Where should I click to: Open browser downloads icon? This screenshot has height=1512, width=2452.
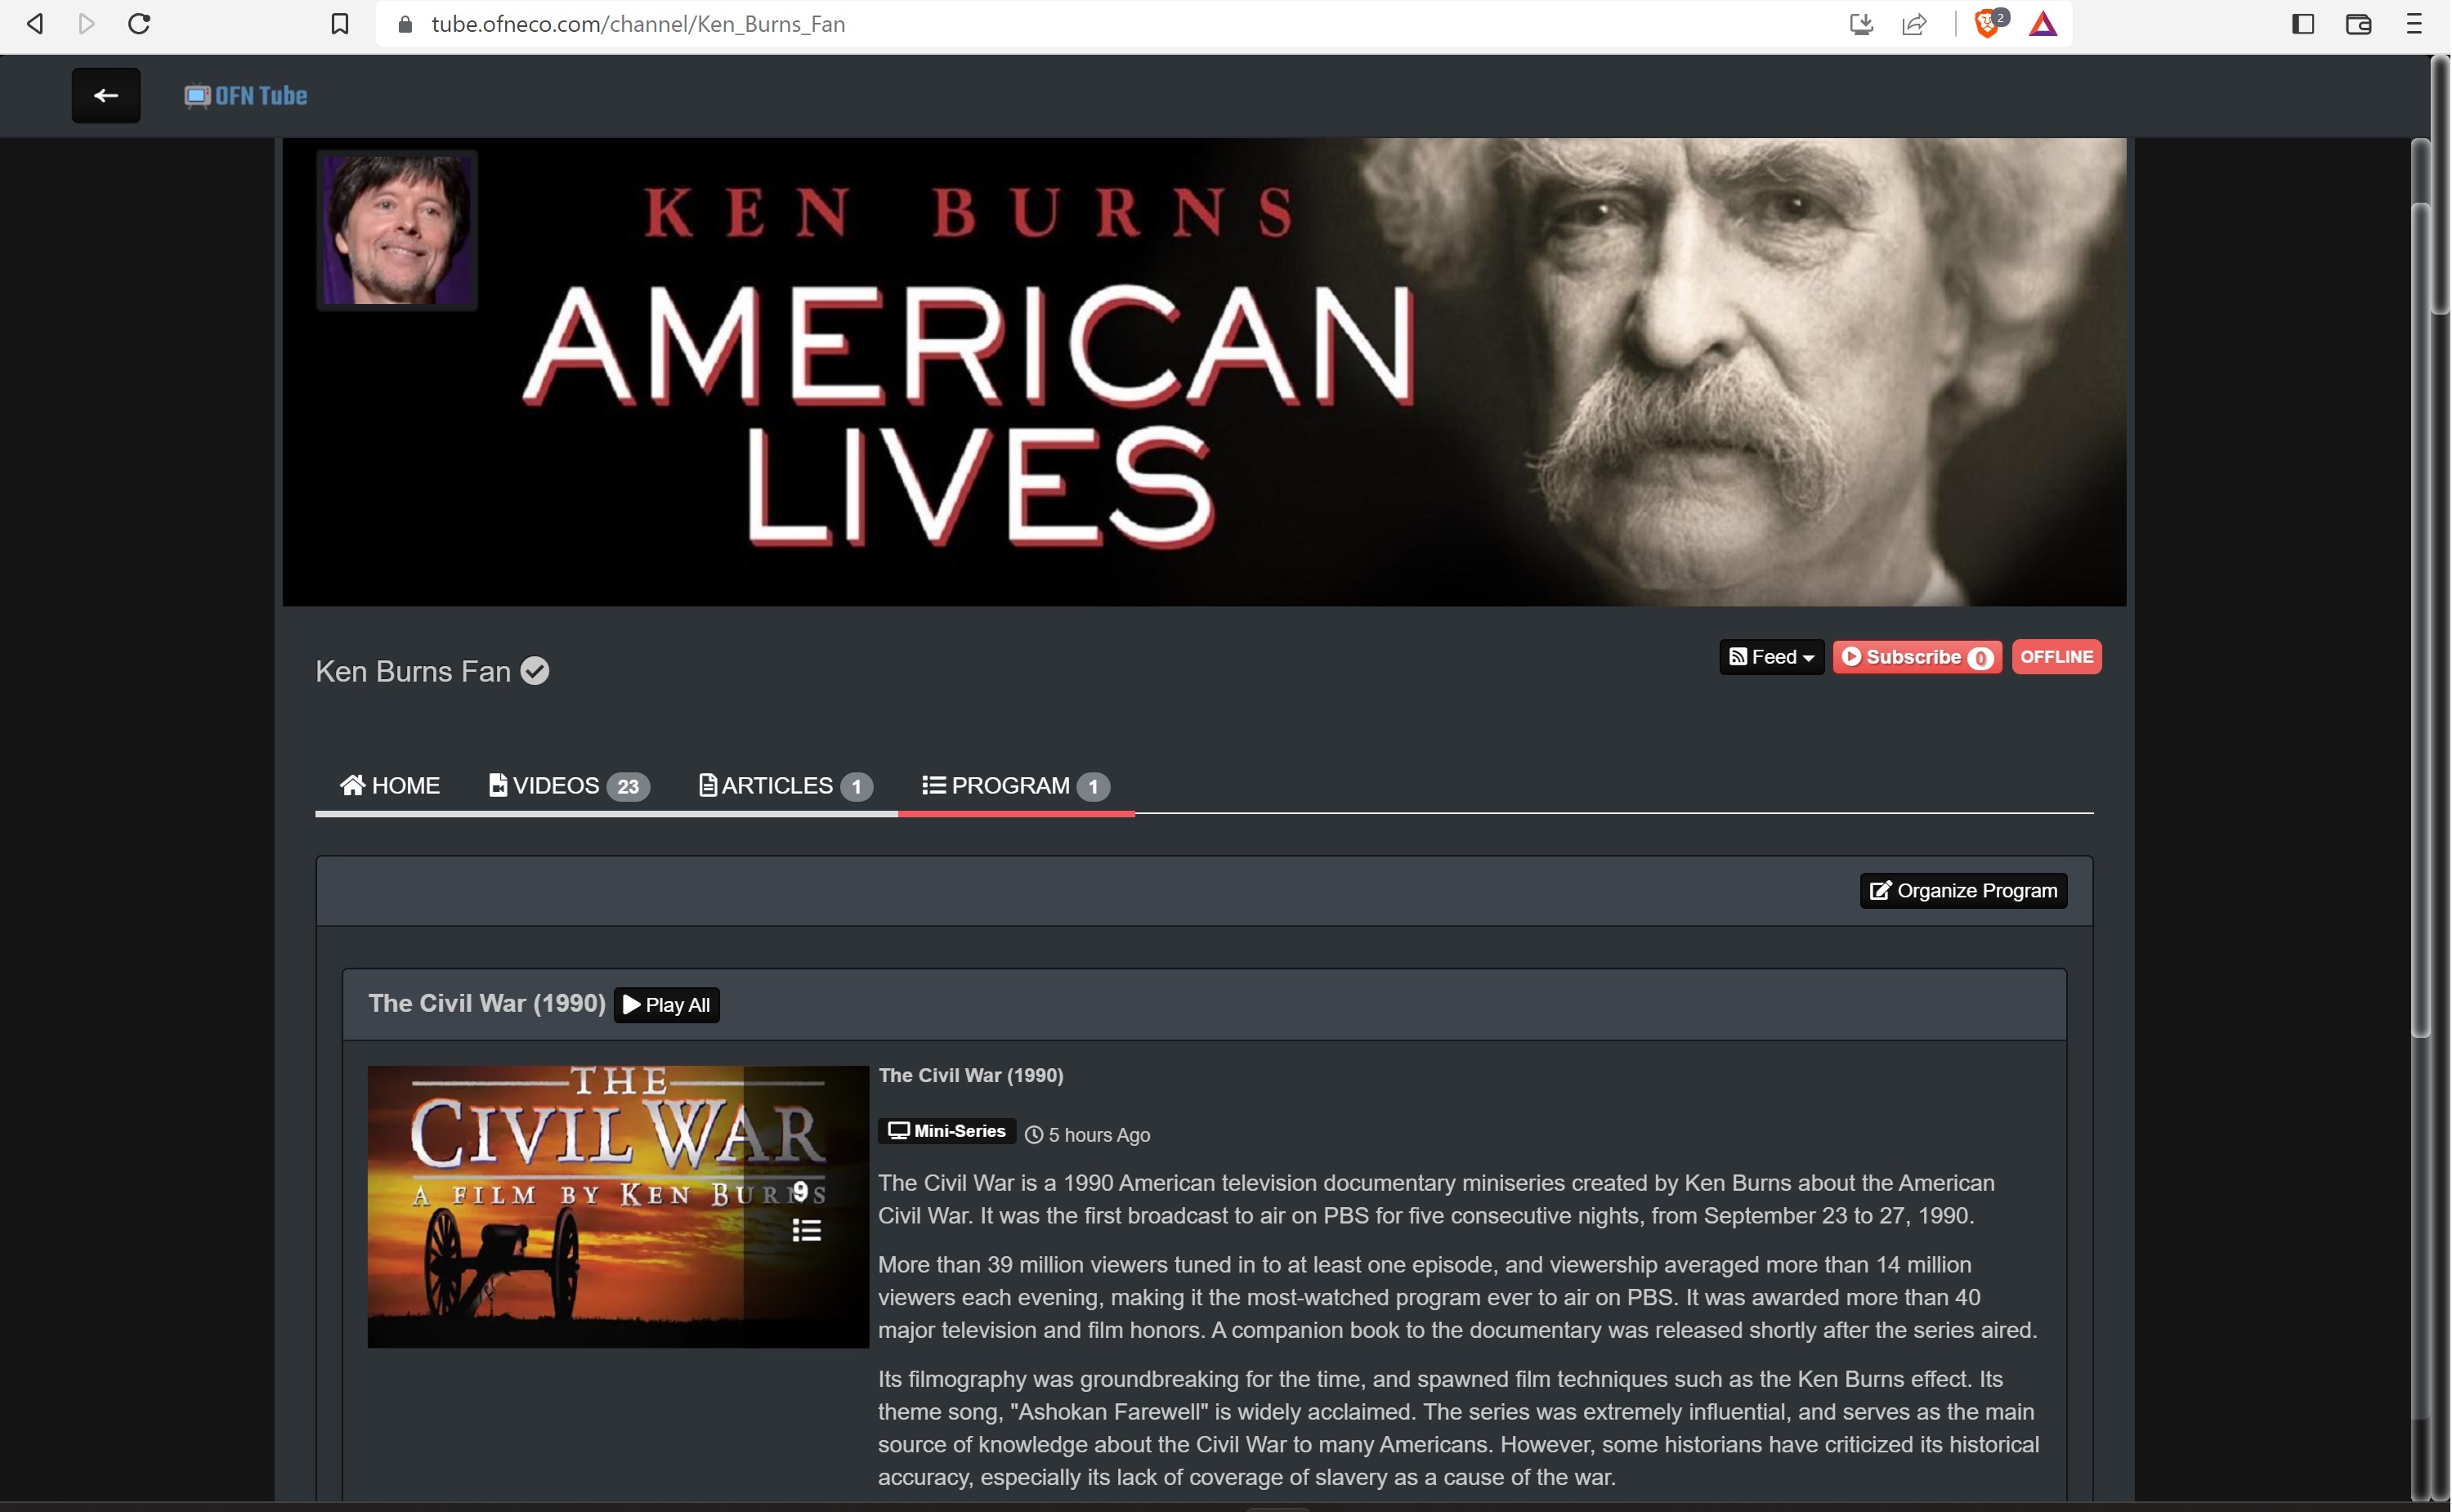coord(1860,23)
